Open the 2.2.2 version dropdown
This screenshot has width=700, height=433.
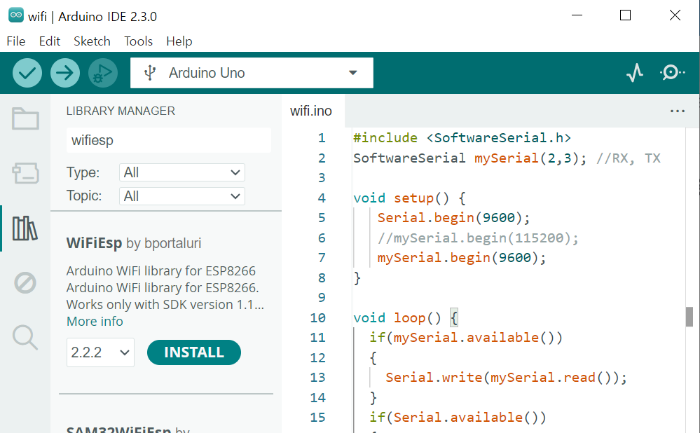pos(100,353)
